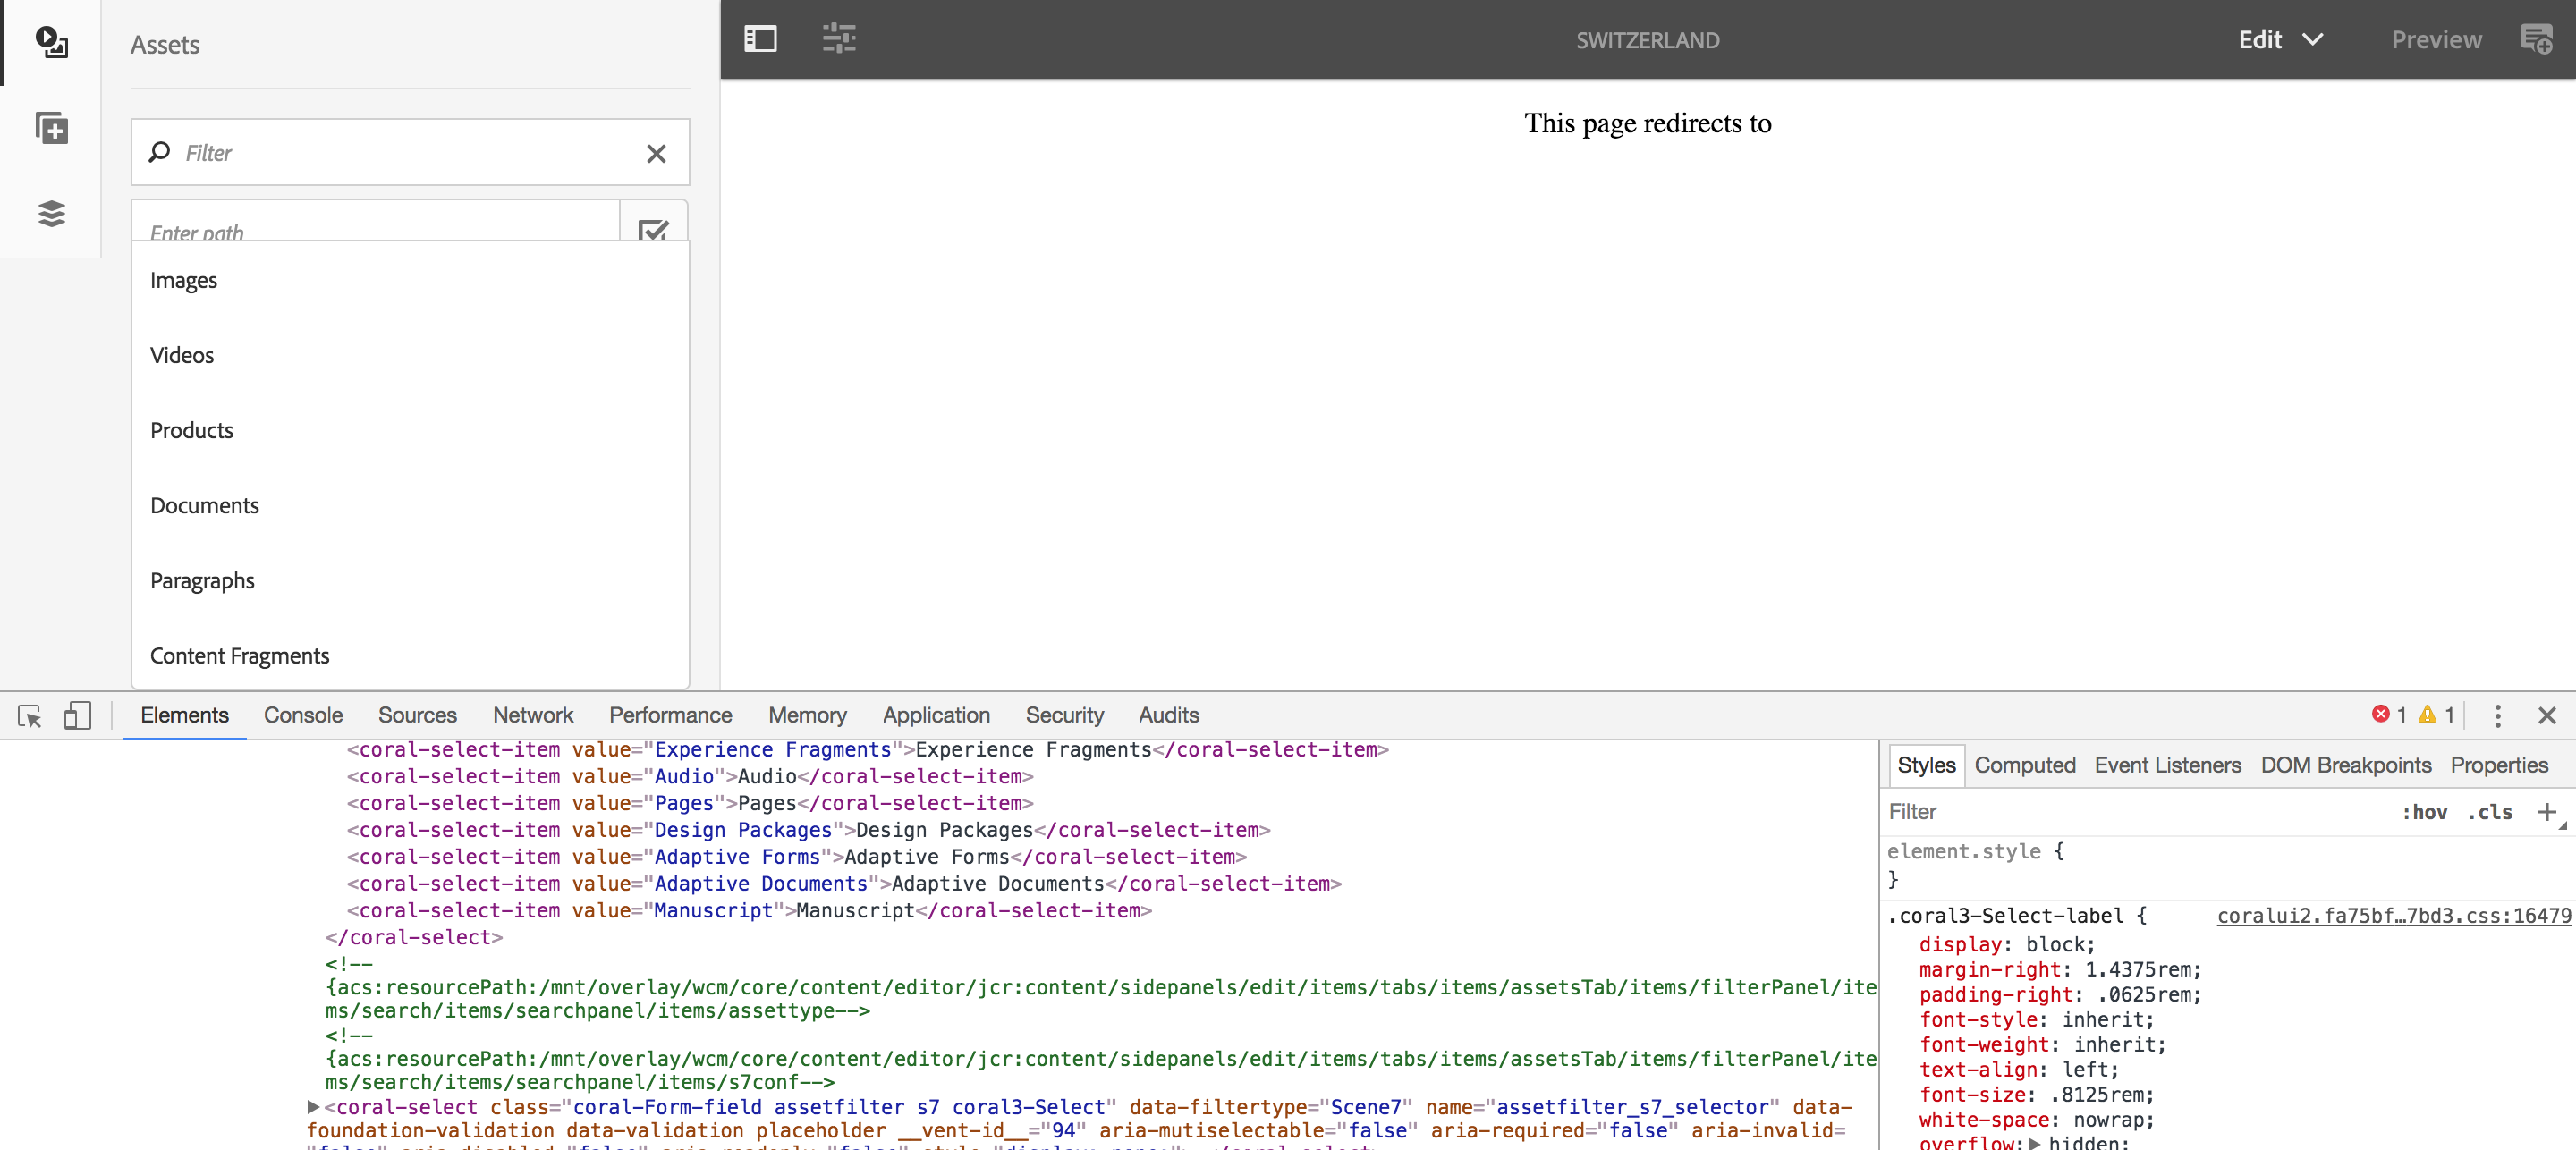Click the Assets panel icon
This screenshot has height=1150, width=2576.
click(49, 41)
